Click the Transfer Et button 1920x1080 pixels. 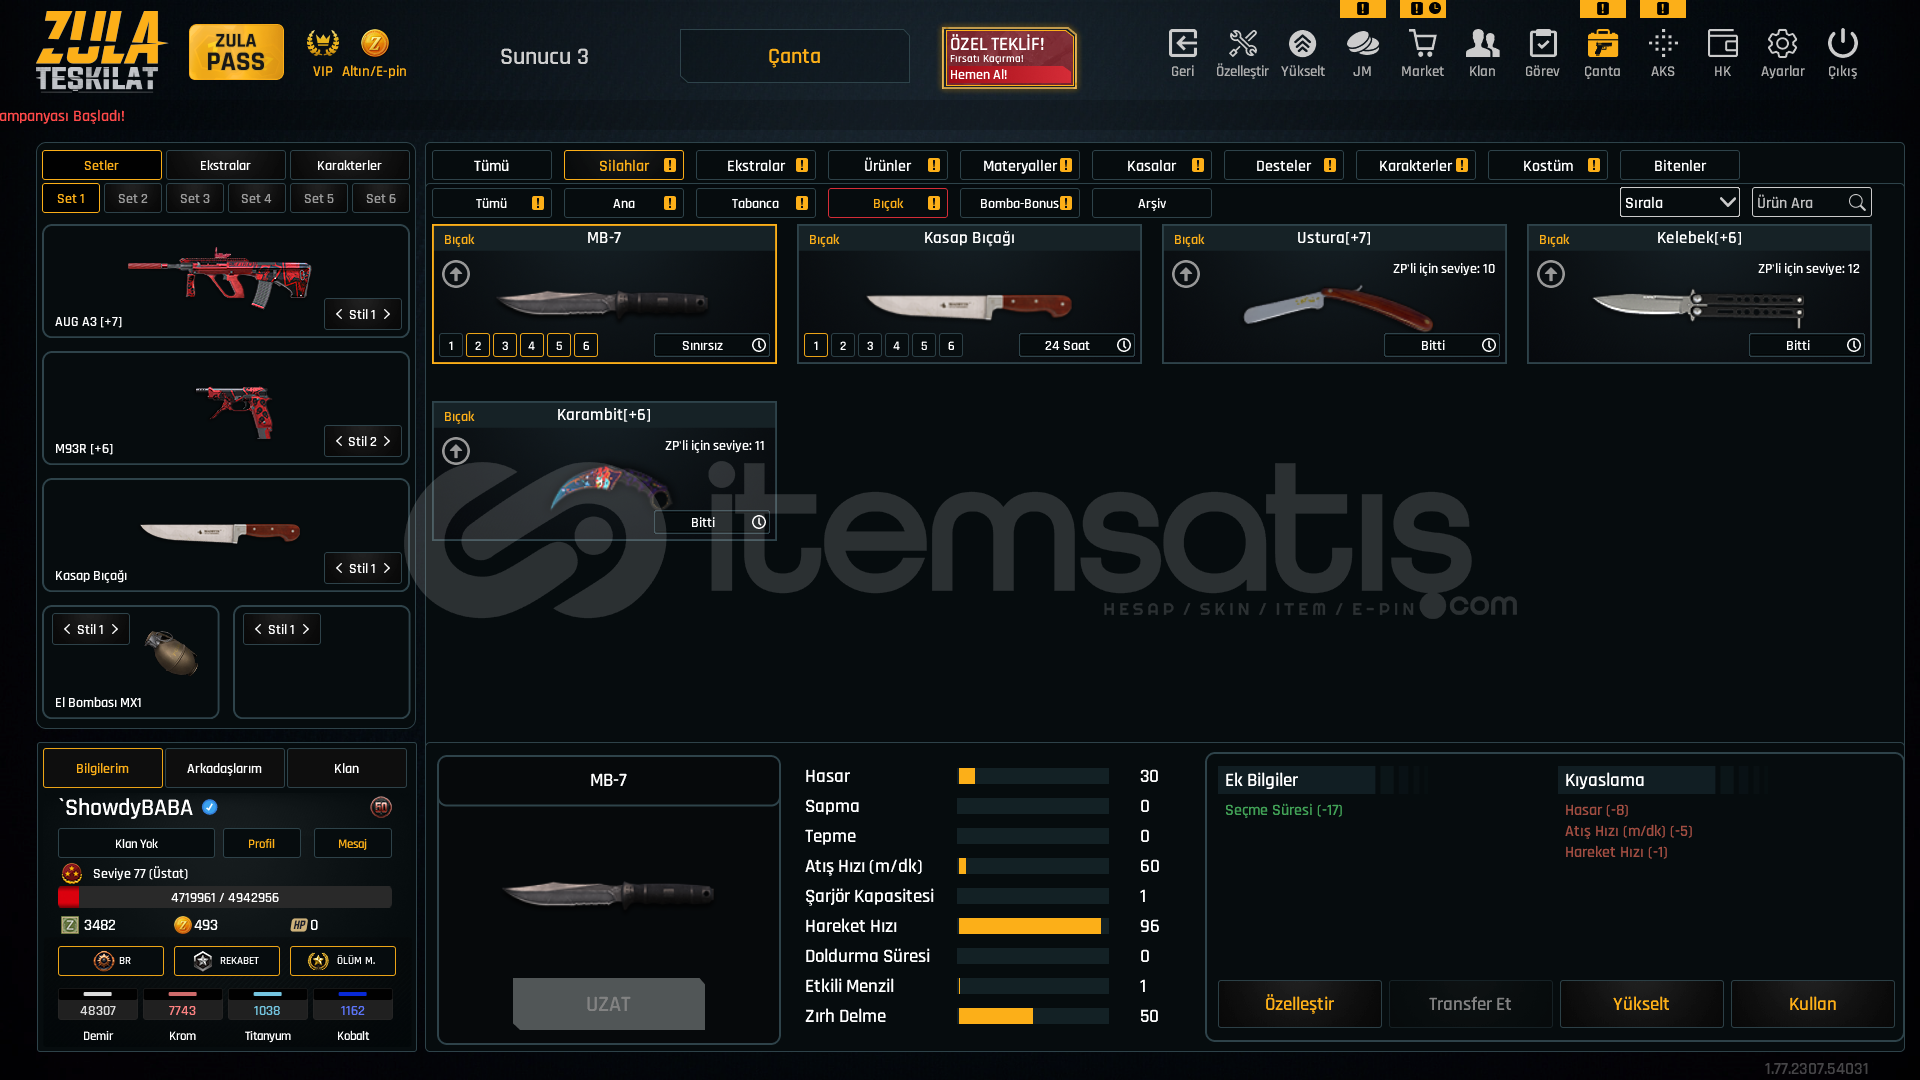coord(1470,1004)
